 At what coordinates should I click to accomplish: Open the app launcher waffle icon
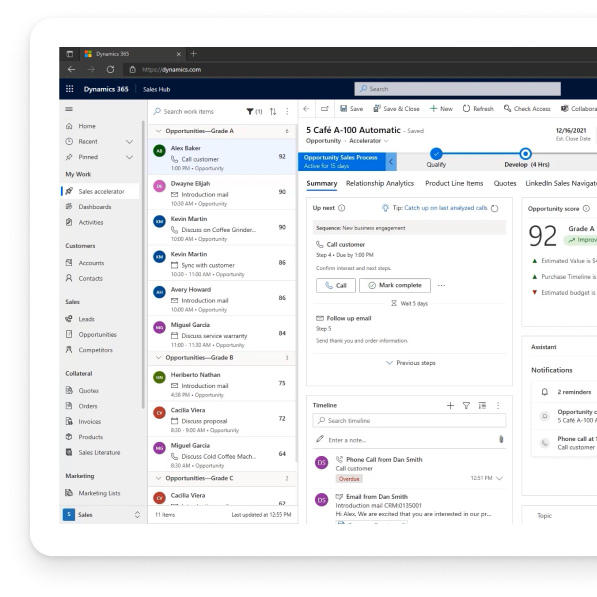point(69,89)
